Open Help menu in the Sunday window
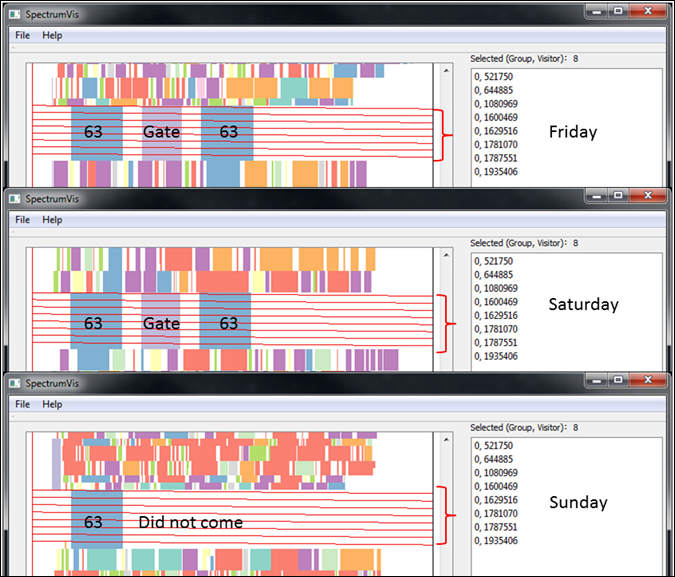The width and height of the screenshot is (675, 577). [52, 405]
